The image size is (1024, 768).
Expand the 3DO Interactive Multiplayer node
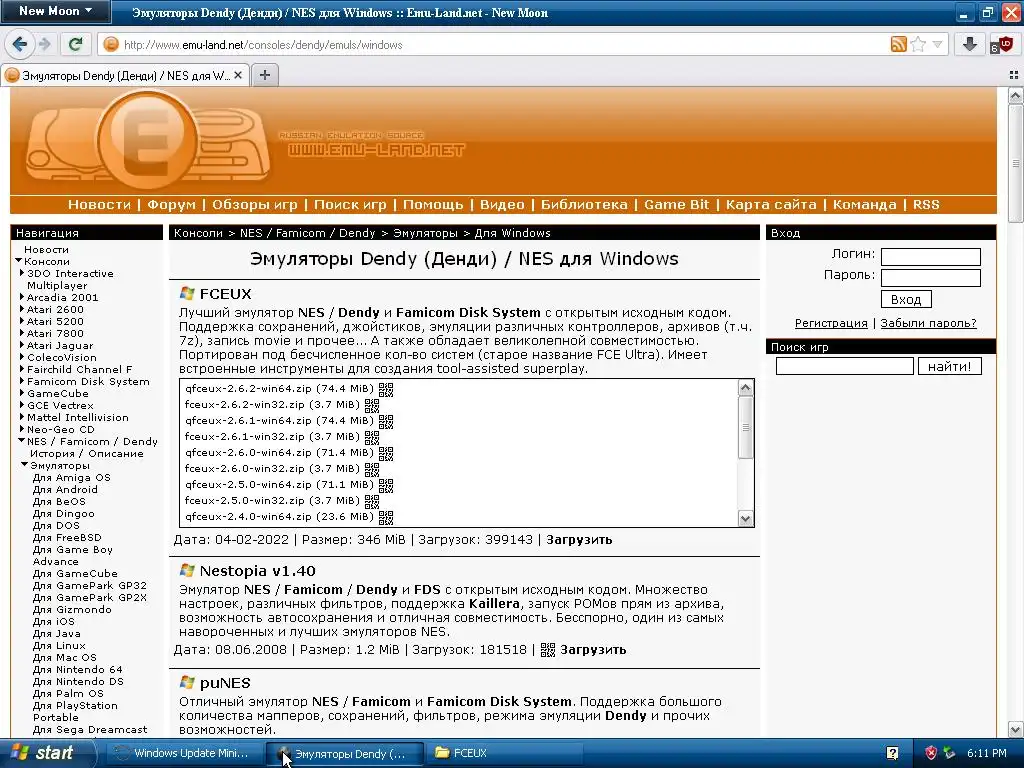coord(22,273)
